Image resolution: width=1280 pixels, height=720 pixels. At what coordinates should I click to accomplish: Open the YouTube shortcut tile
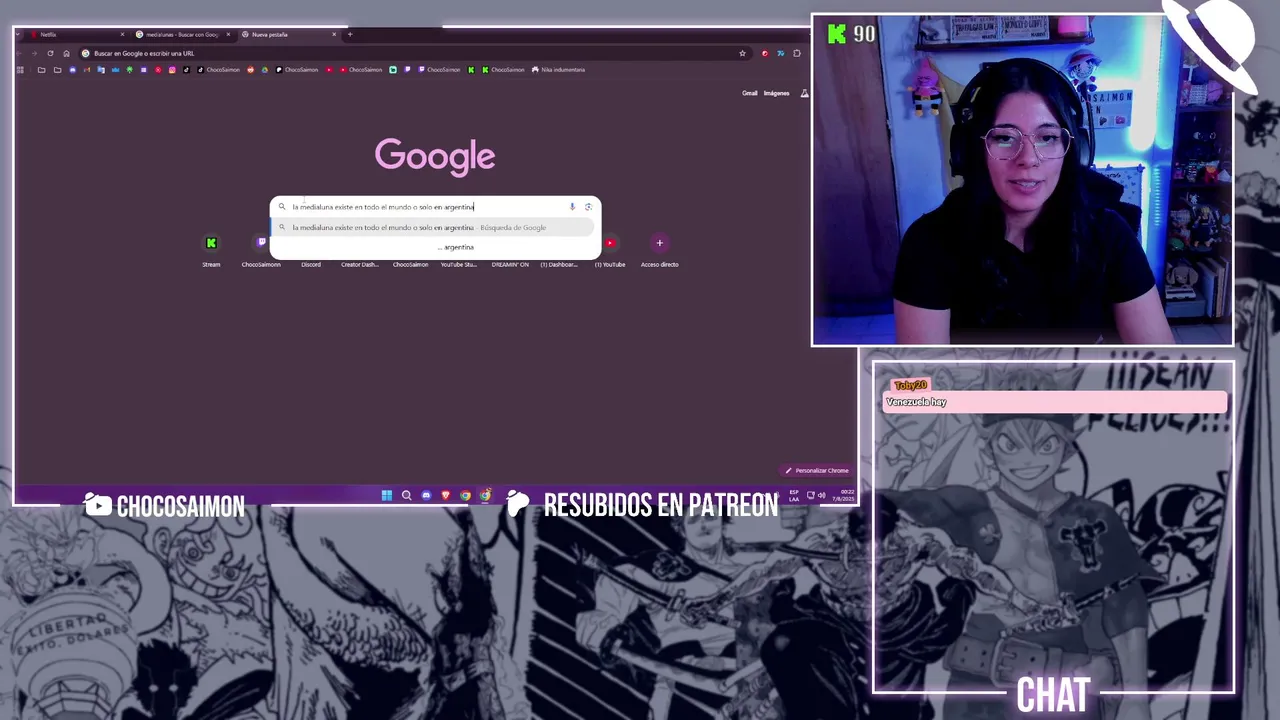610,249
